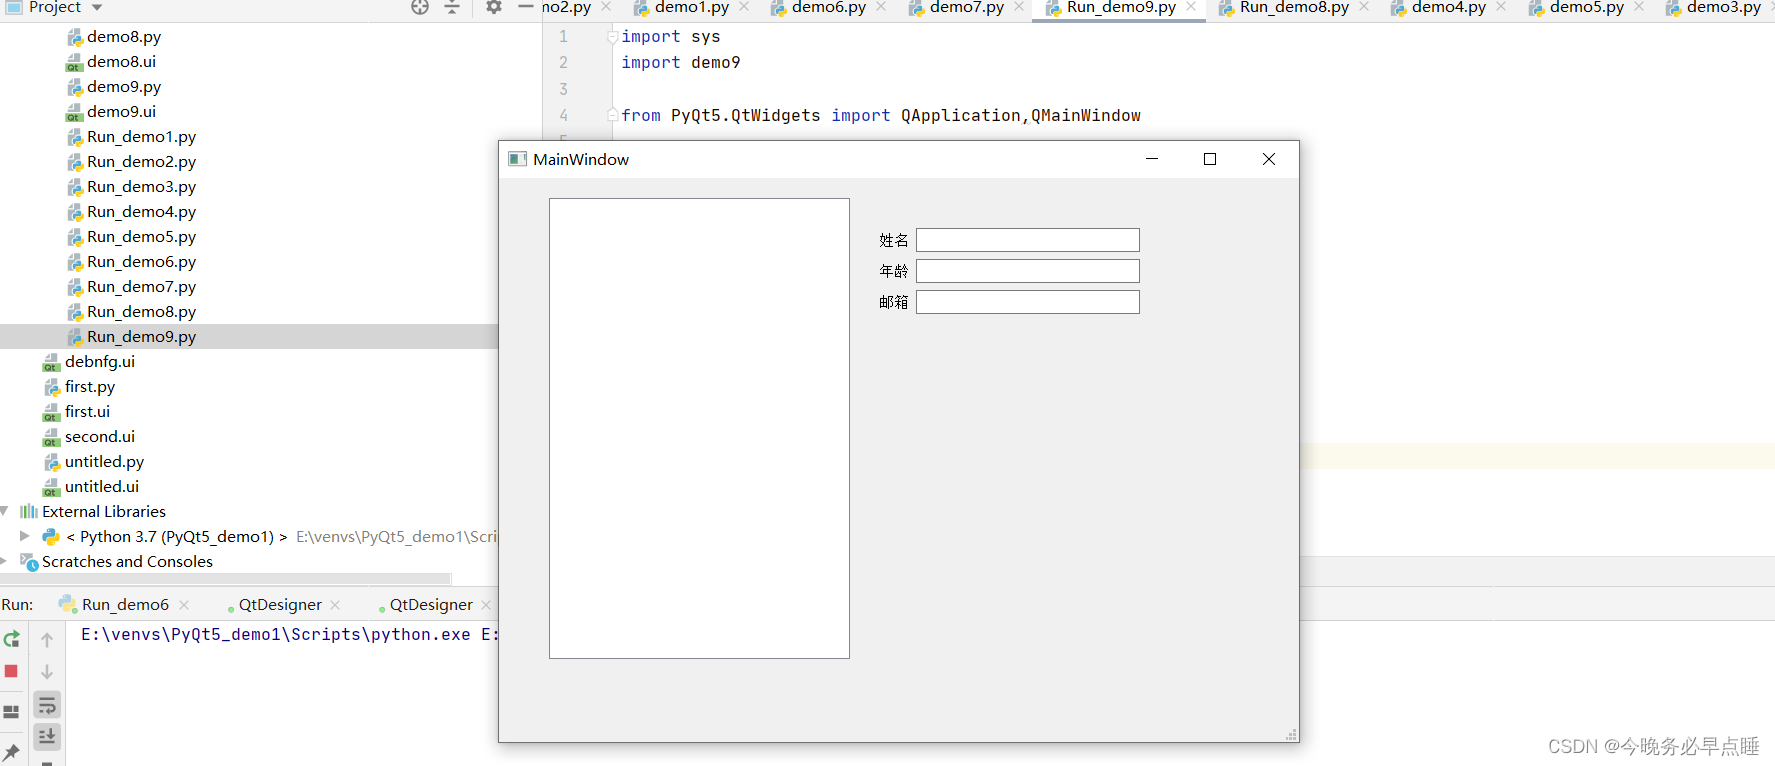Image resolution: width=1775 pixels, height=766 pixels.
Task: Select demo9.py in project tree
Action: pos(123,87)
